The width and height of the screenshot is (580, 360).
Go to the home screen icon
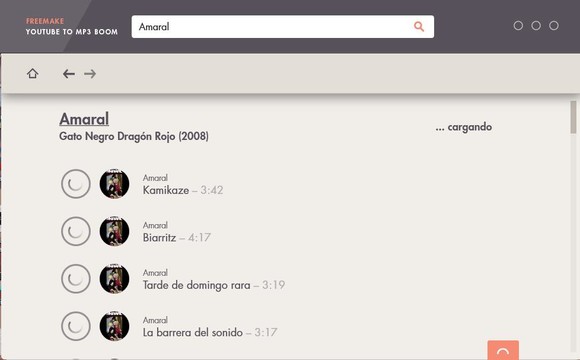[33, 73]
